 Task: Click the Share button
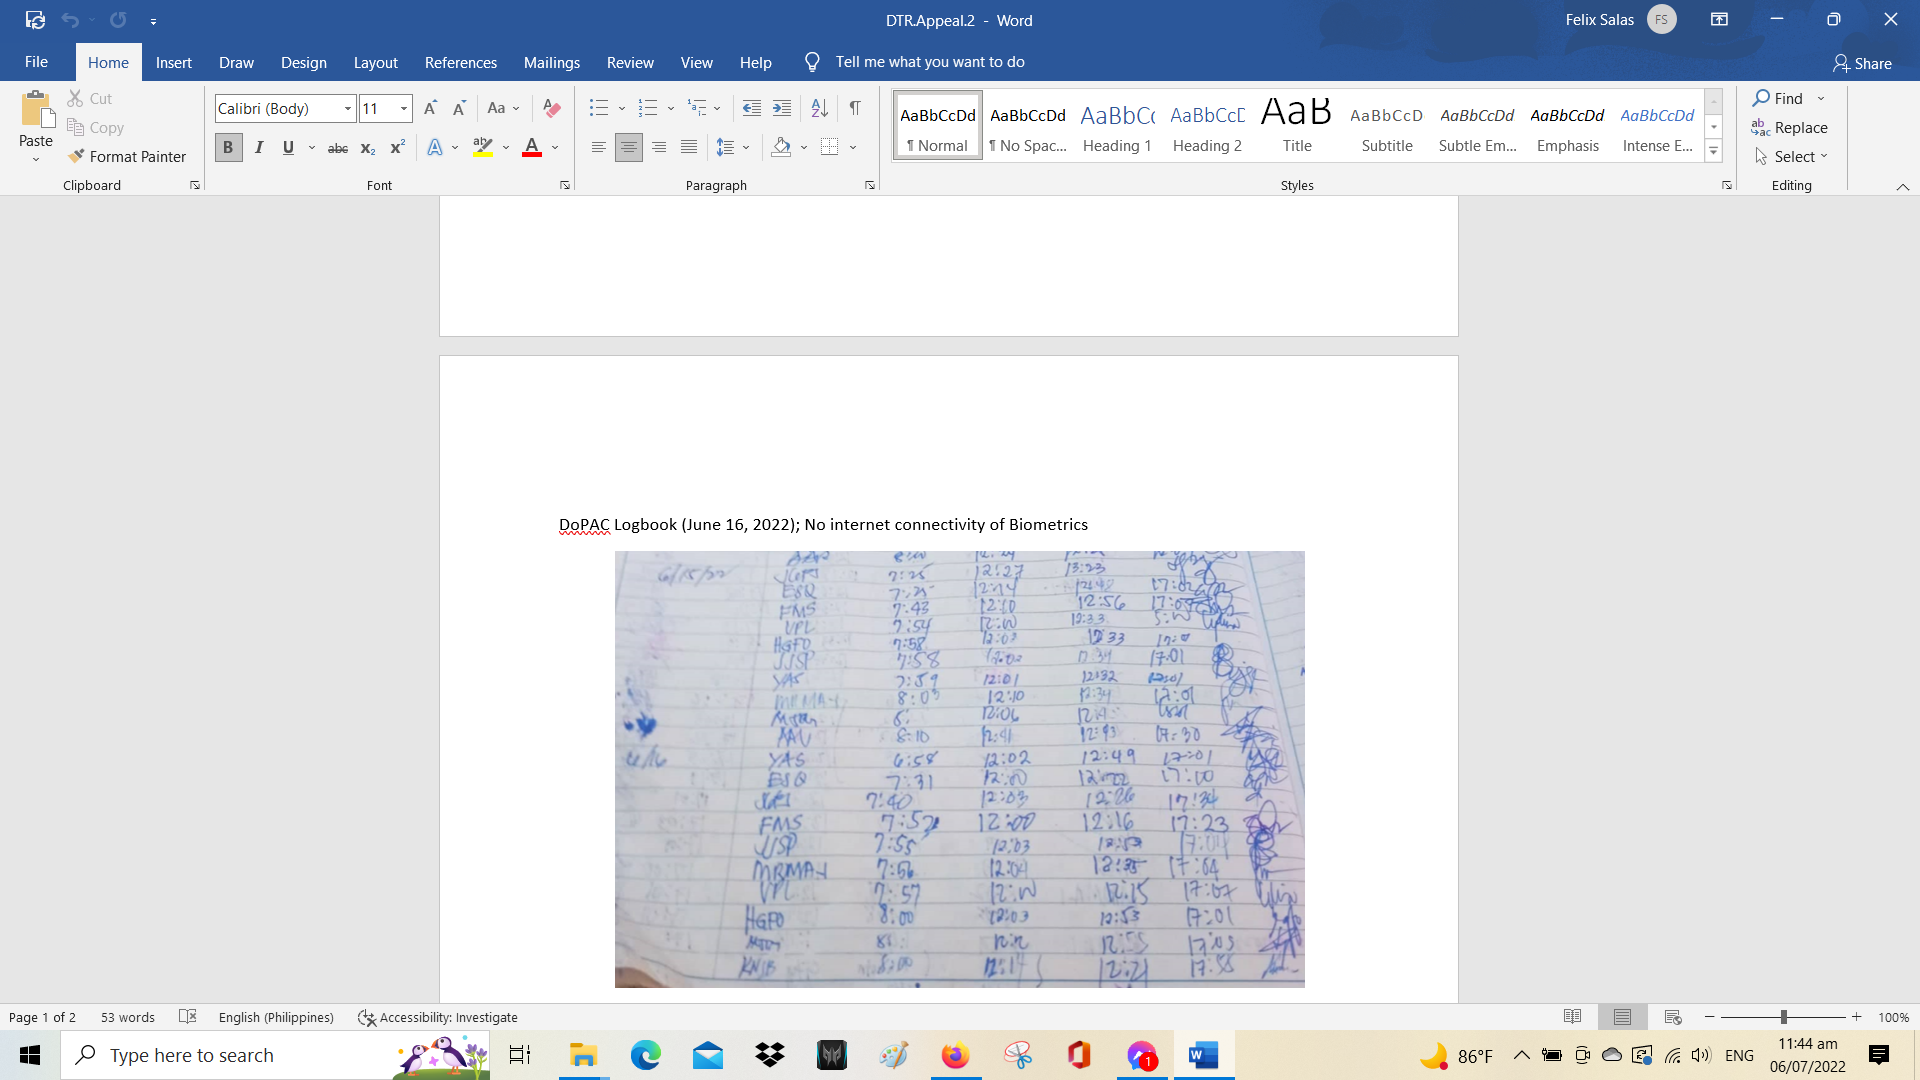[1862, 63]
